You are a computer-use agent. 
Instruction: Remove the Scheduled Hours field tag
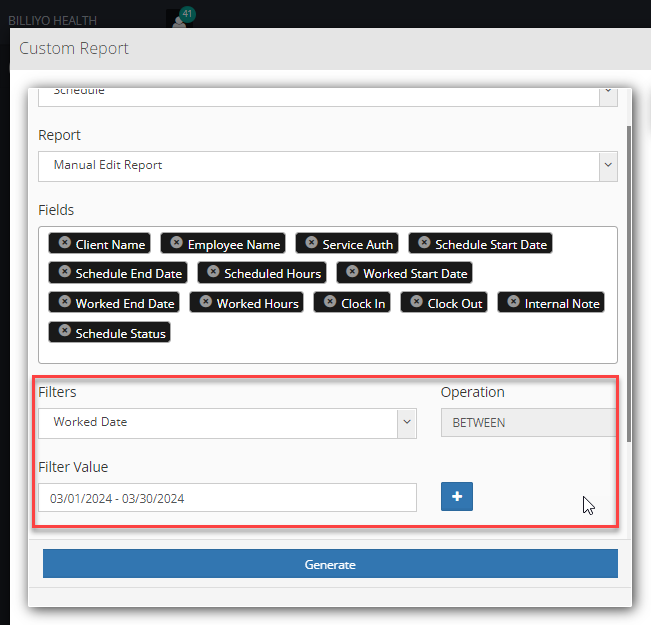point(213,272)
